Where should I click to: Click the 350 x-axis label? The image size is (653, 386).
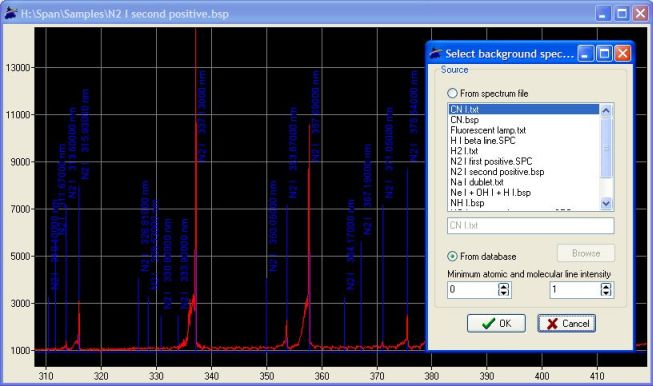[x=267, y=376]
